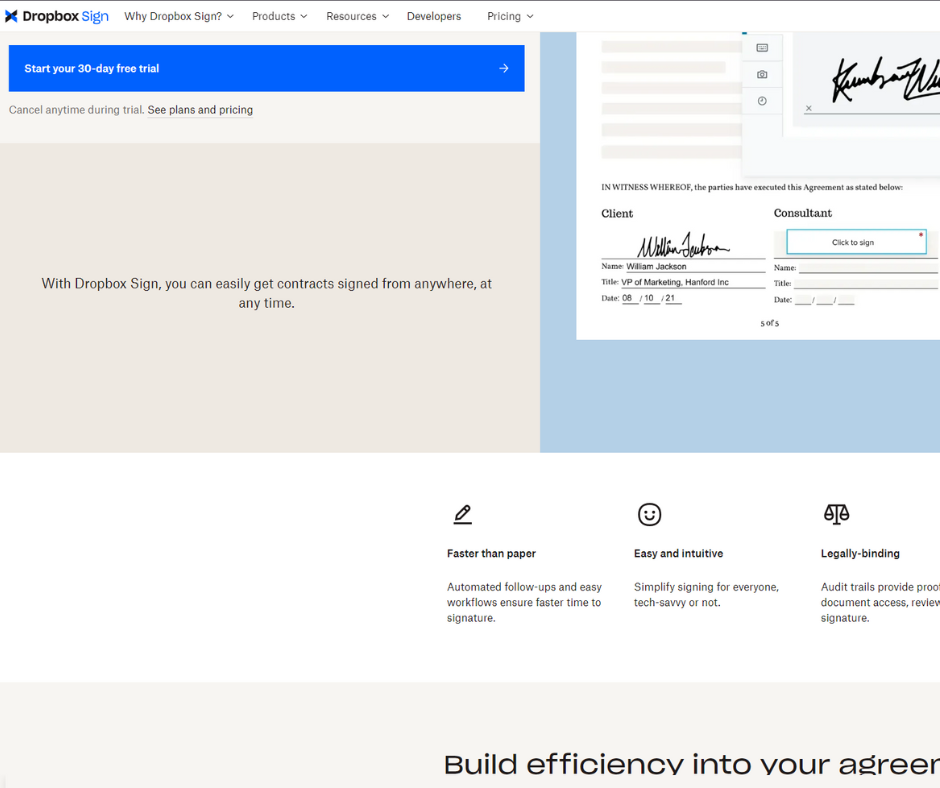
Task: Expand the Resources chevron arrow
Action: pyautogui.click(x=385, y=17)
